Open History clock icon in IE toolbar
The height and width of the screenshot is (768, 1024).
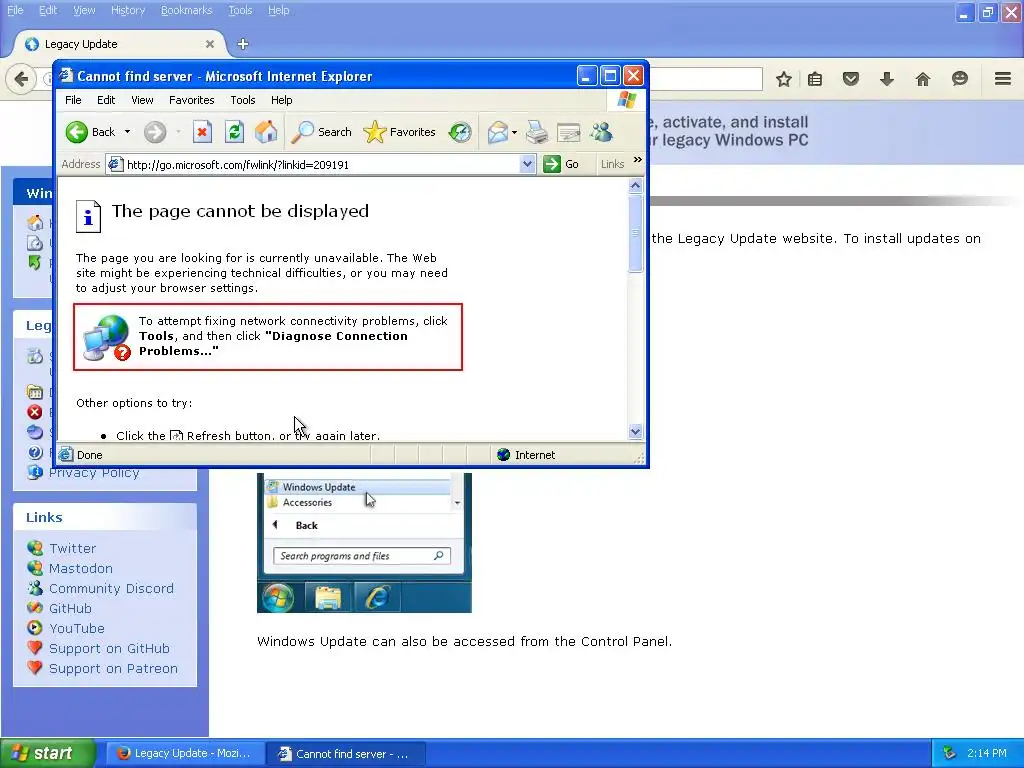pos(460,132)
